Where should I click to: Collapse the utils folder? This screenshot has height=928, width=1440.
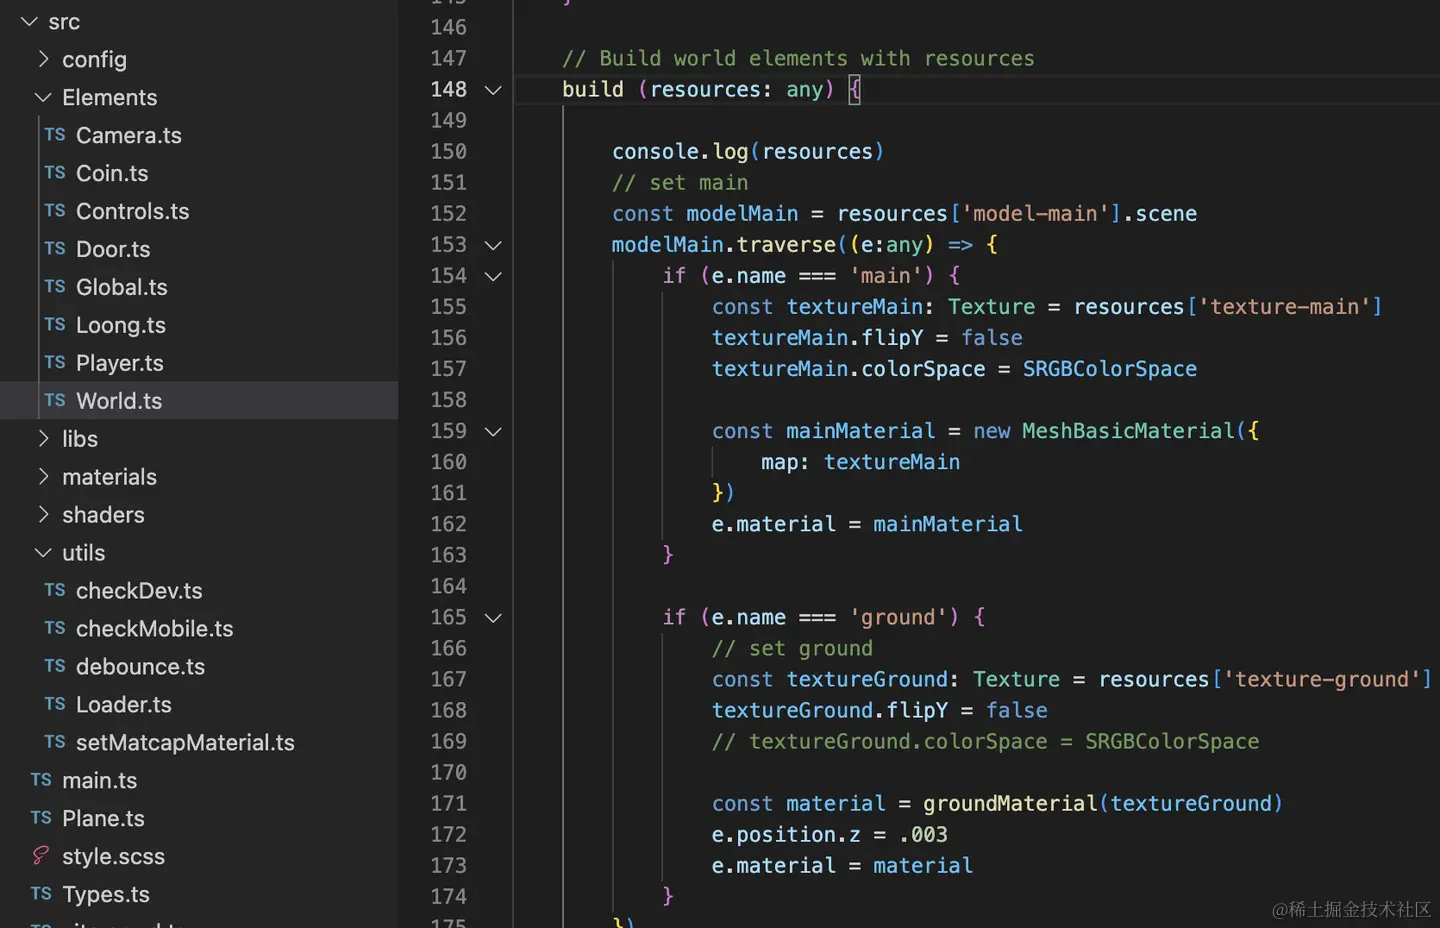pyautogui.click(x=43, y=552)
